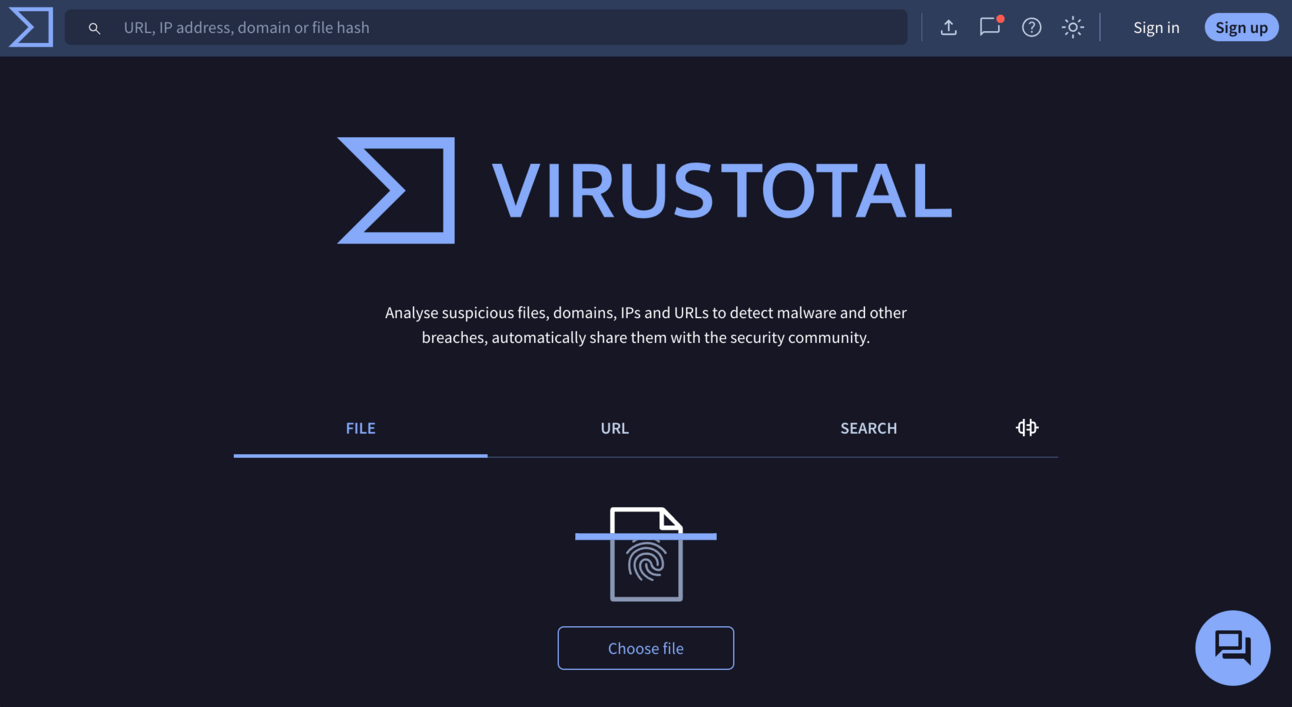1292x707 pixels.
Task: Switch to the URL tab
Action: point(615,428)
